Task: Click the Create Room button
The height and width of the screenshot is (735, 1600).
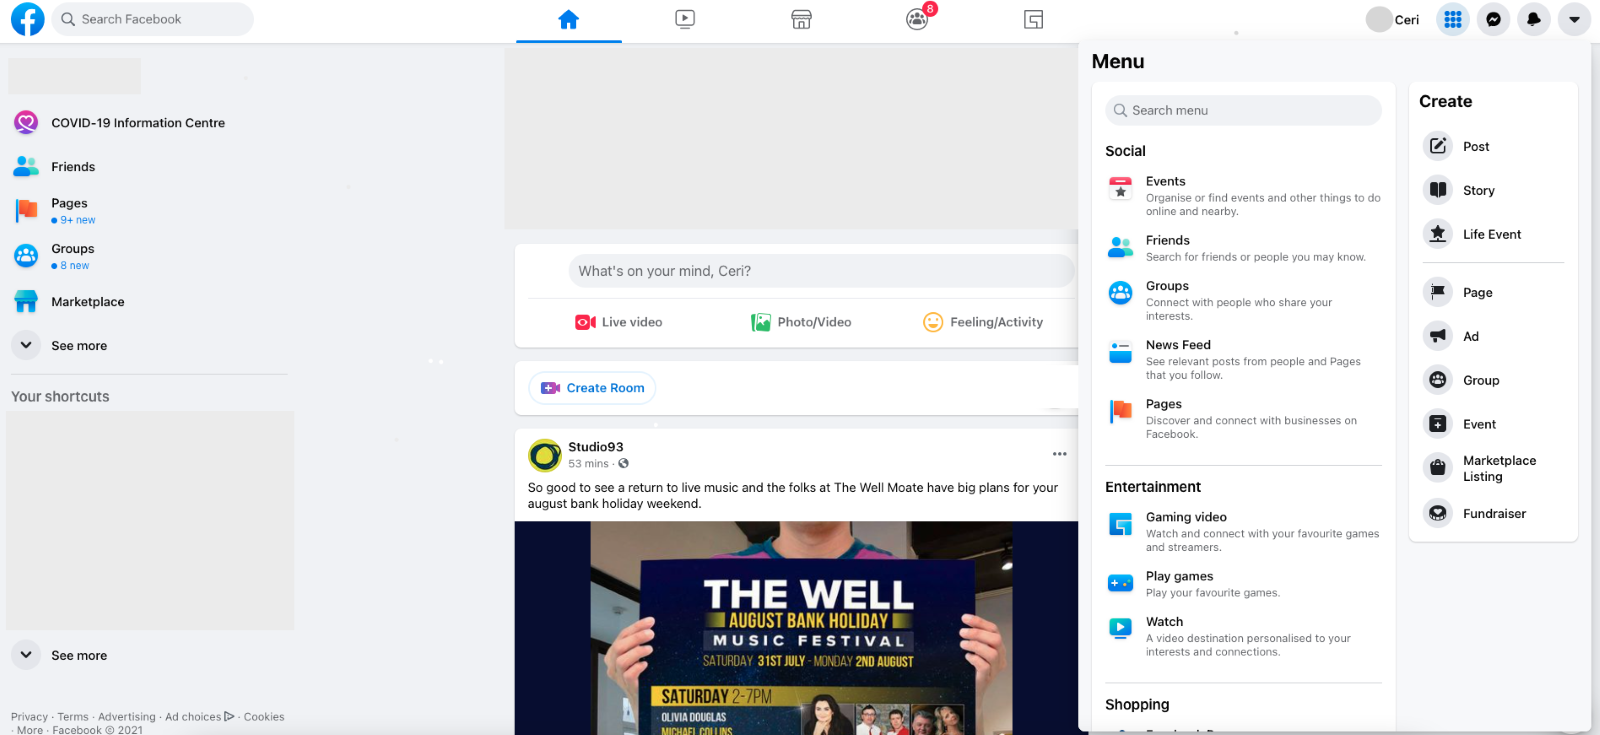Action: 592,388
